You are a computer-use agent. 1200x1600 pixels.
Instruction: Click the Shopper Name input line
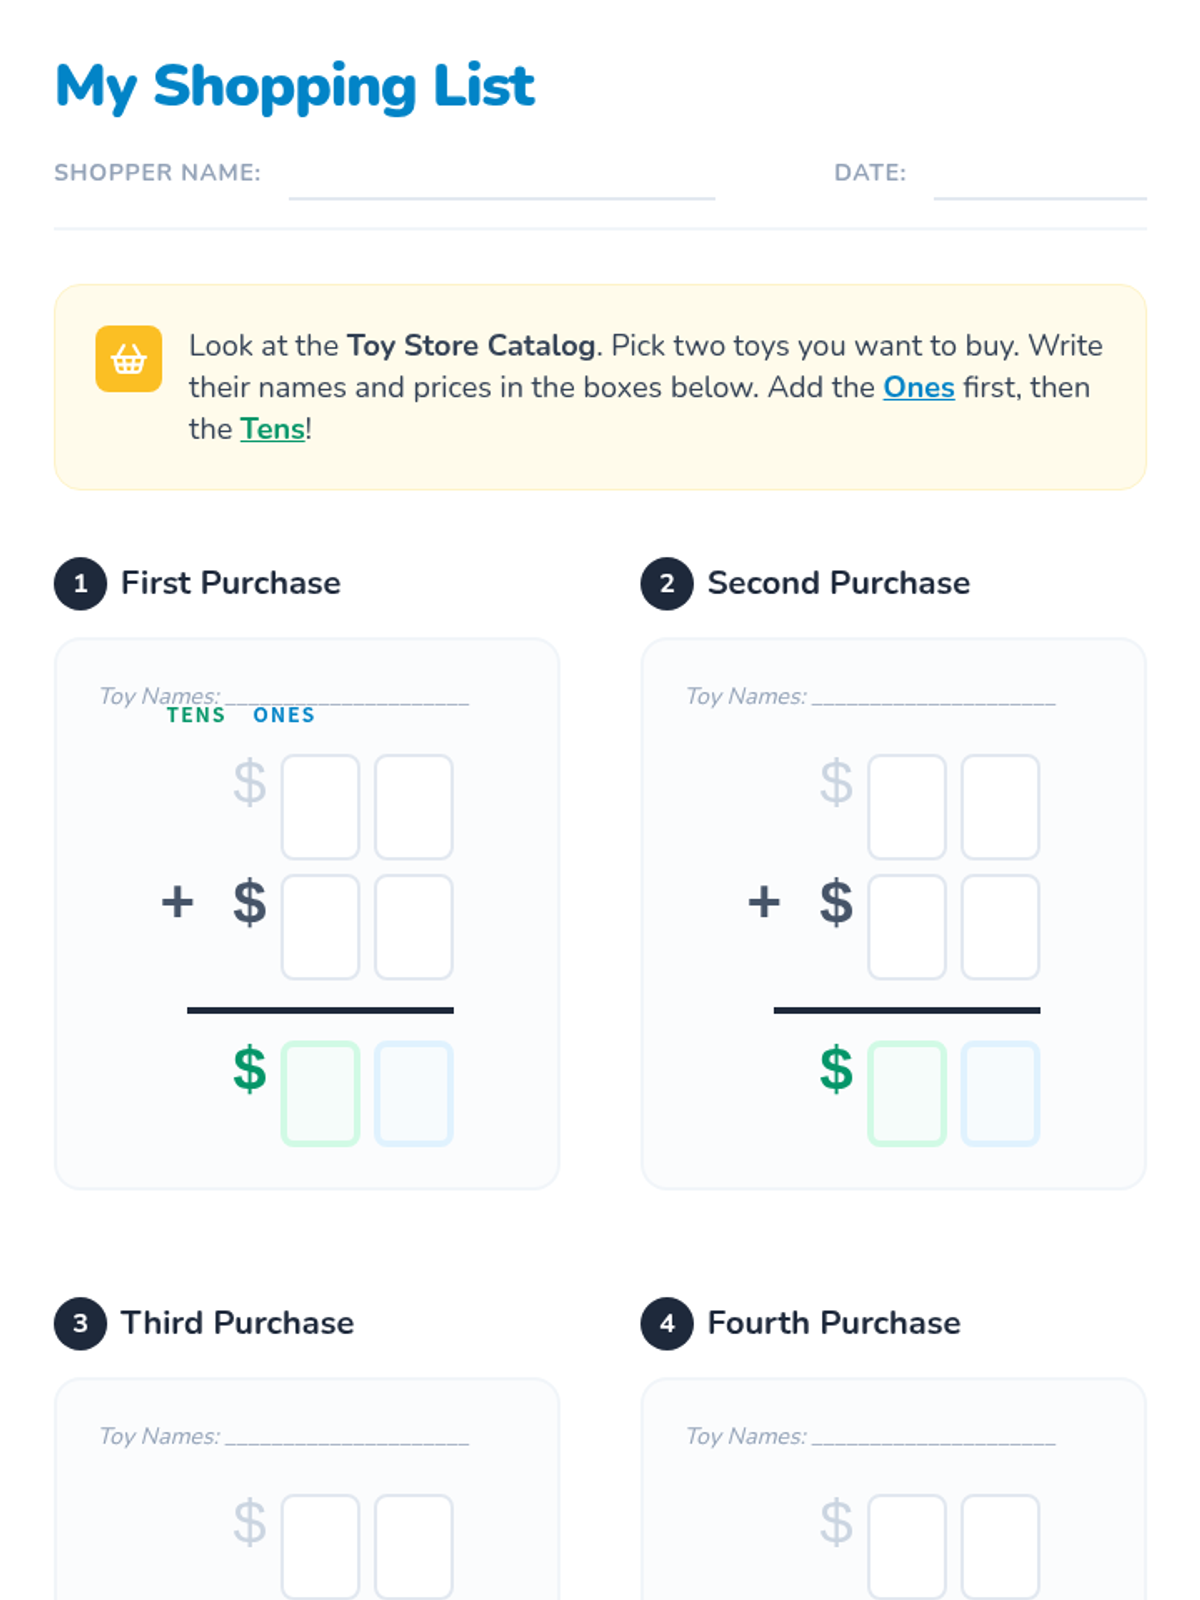coord(501,185)
